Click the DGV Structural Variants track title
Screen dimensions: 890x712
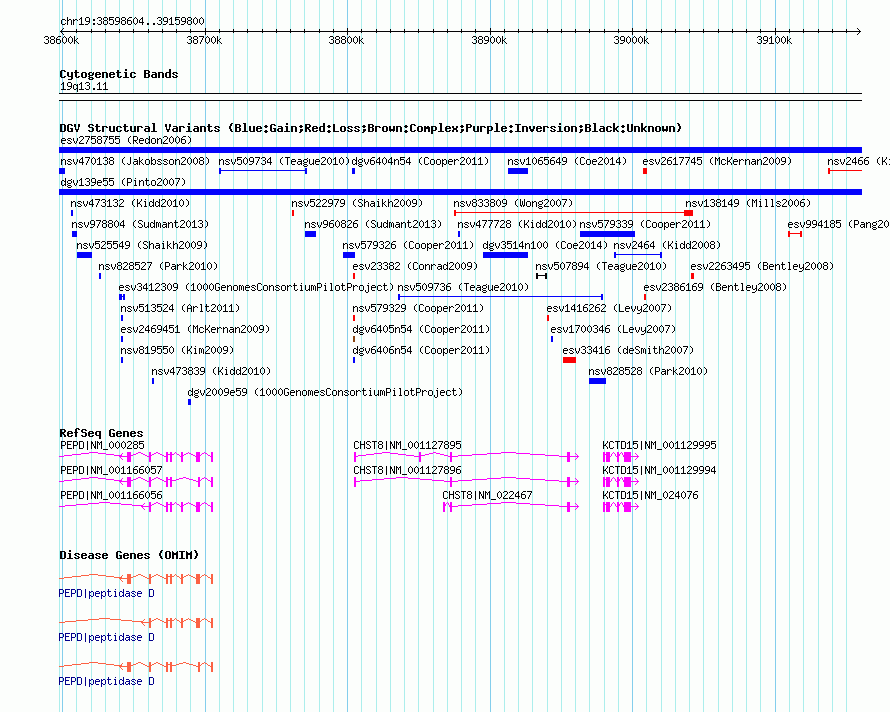371,128
